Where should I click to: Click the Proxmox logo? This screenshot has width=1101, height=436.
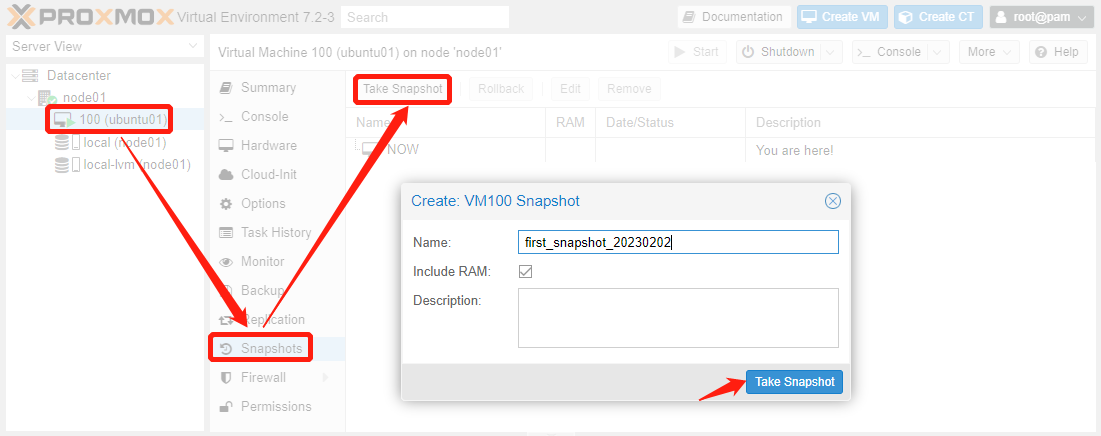pyautogui.click(x=91, y=16)
